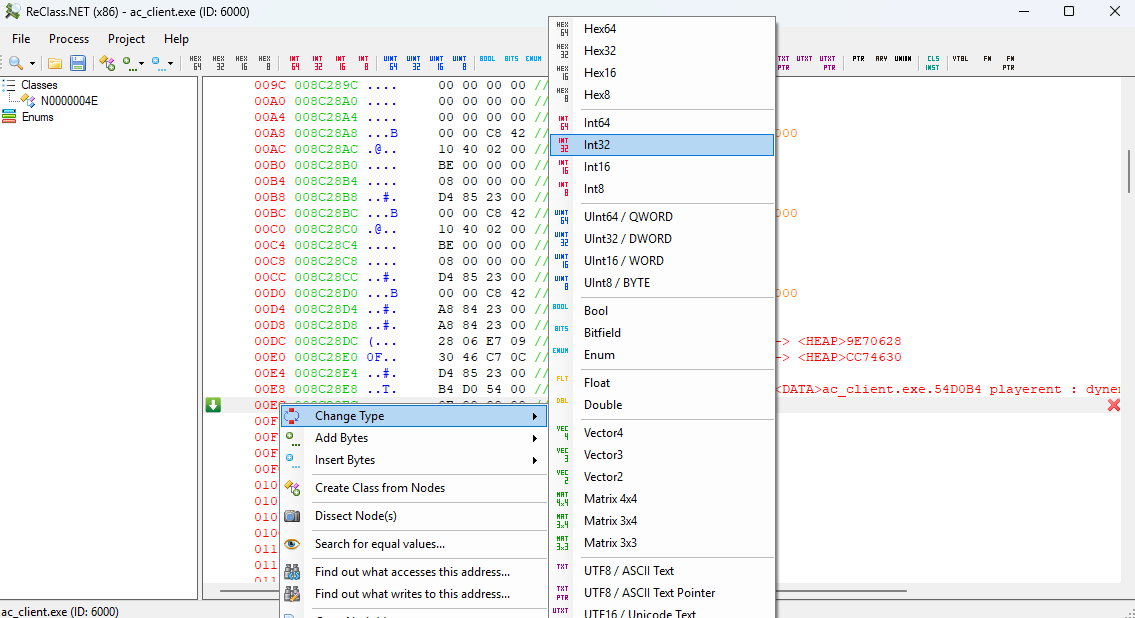Image resolution: width=1135 pixels, height=618 pixels.
Task: Click the red X delete node icon
Action: pyautogui.click(x=1113, y=405)
